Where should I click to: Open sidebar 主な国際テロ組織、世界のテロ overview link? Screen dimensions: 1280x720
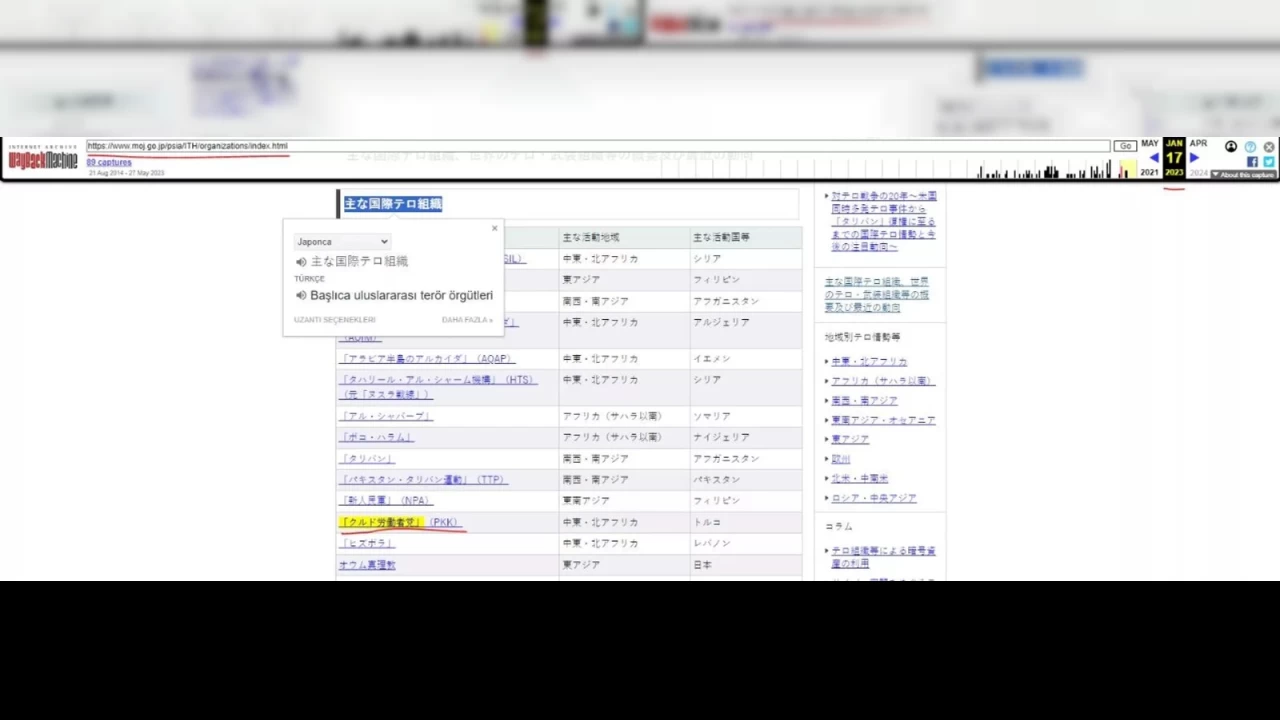(876, 294)
